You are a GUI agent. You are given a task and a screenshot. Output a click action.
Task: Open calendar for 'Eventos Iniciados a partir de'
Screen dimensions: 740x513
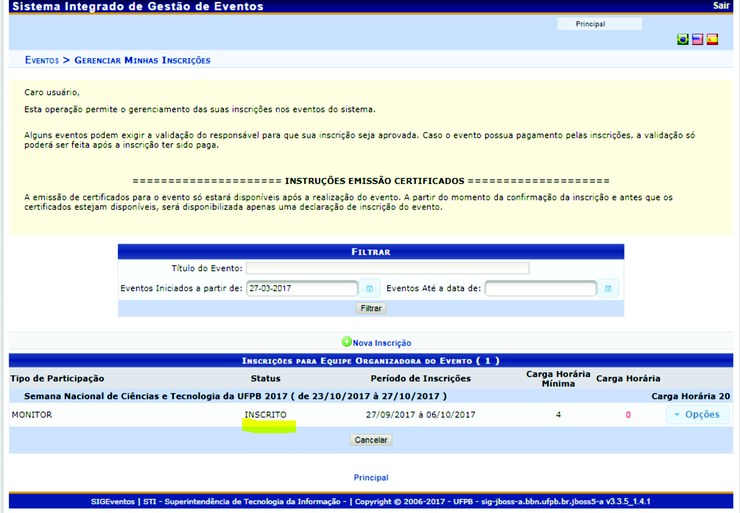[369, 289]
